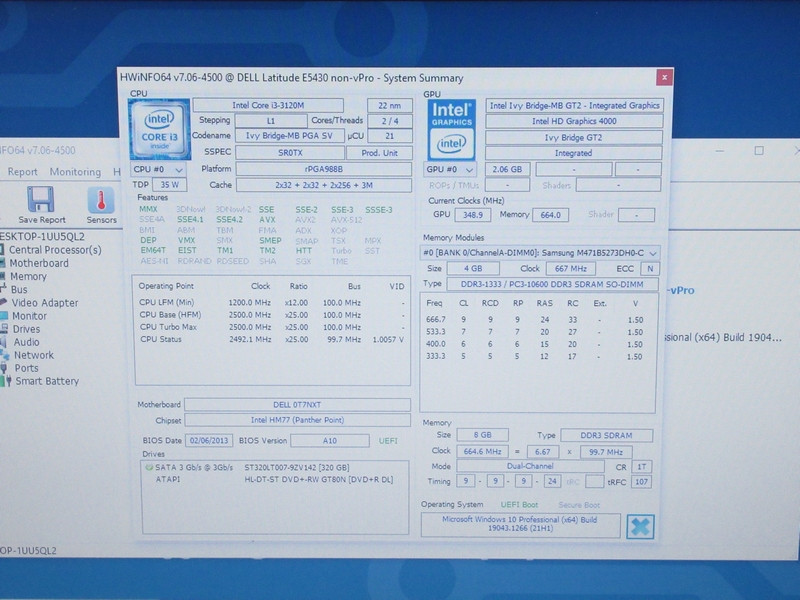Image resolution: width=800 pixels, height=600 pixels.
Task: Click the 666.7 memory timing row
Action: click(x=536, y=320)
